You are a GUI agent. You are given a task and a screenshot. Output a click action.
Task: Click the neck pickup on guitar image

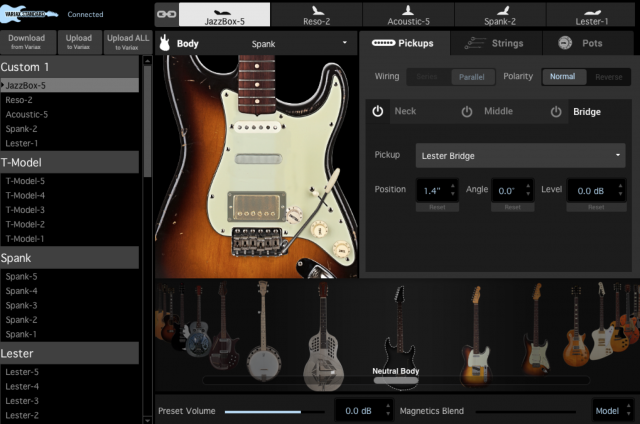point(257,127)
